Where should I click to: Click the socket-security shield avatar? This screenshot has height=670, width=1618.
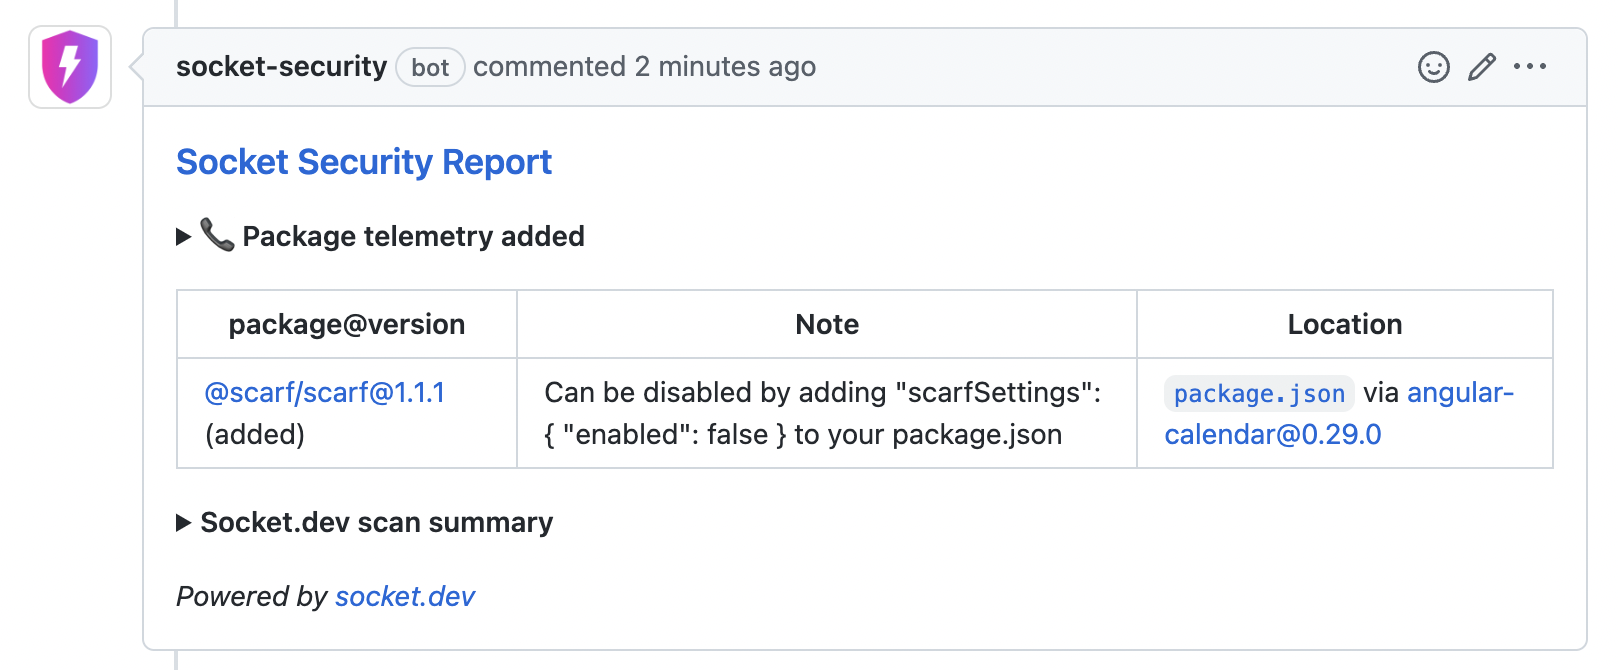coord(70,67)
